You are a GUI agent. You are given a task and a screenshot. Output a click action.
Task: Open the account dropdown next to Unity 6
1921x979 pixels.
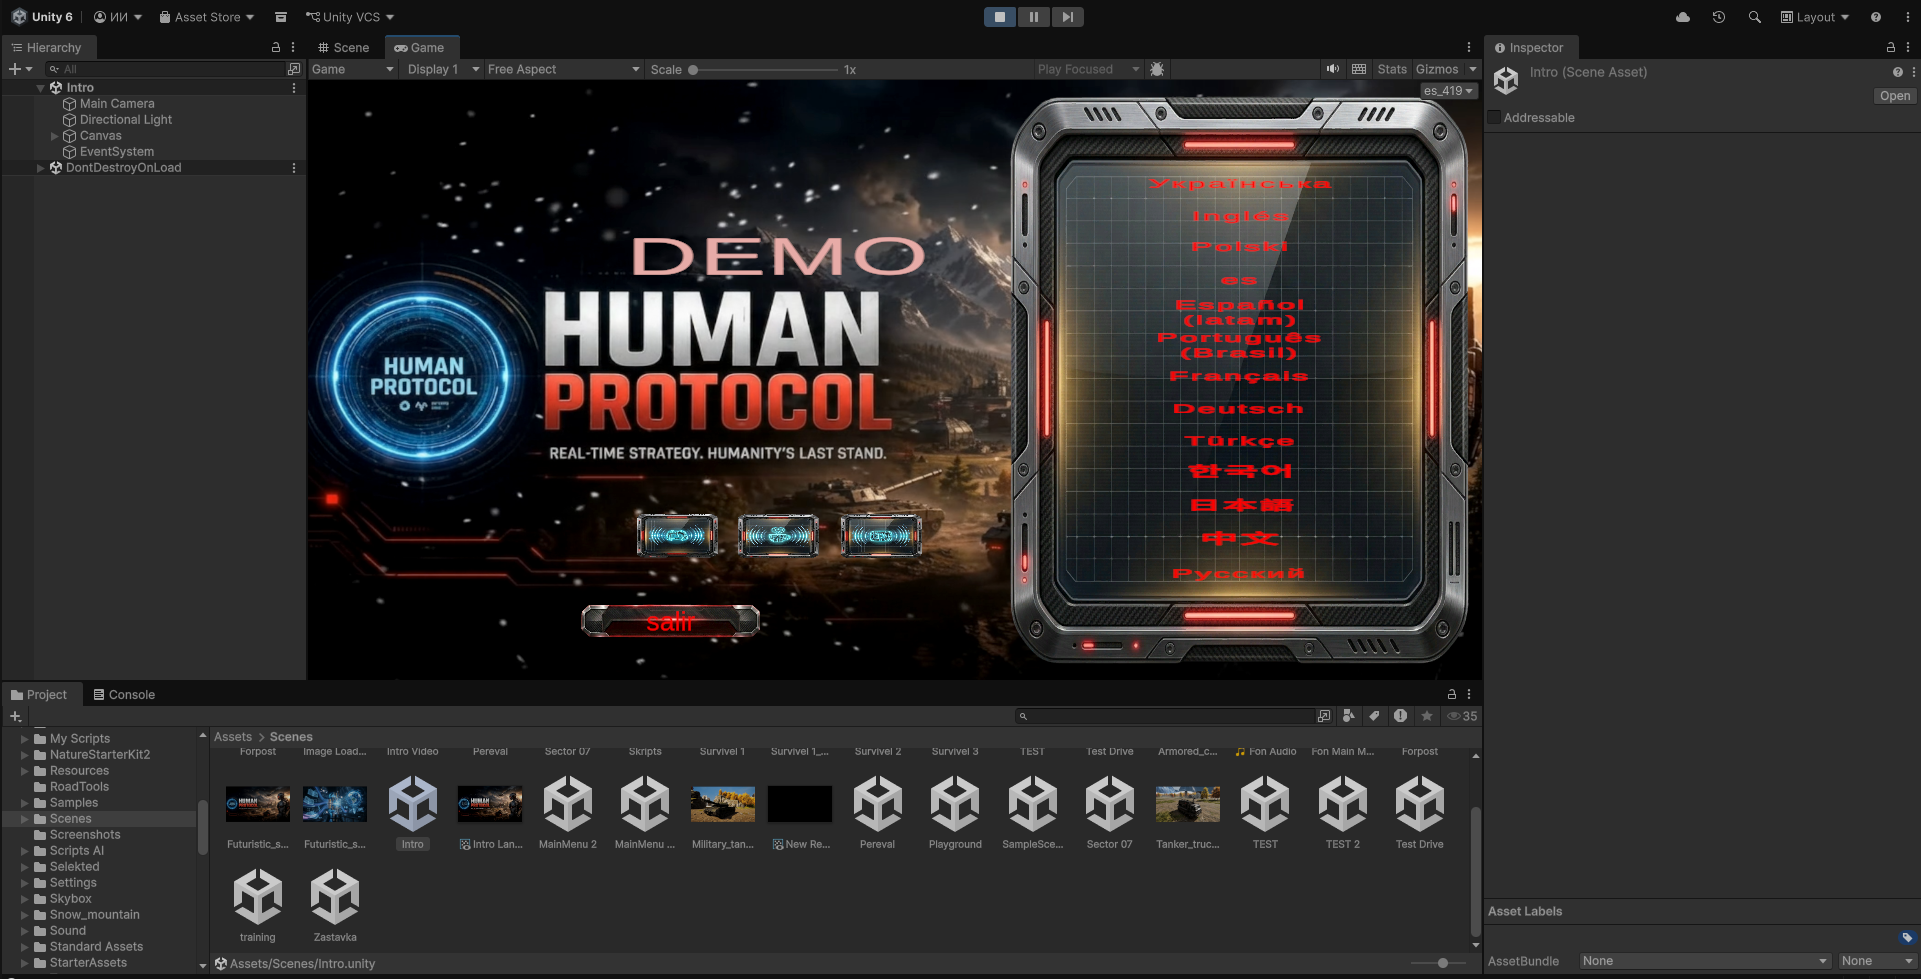[117, 17]
